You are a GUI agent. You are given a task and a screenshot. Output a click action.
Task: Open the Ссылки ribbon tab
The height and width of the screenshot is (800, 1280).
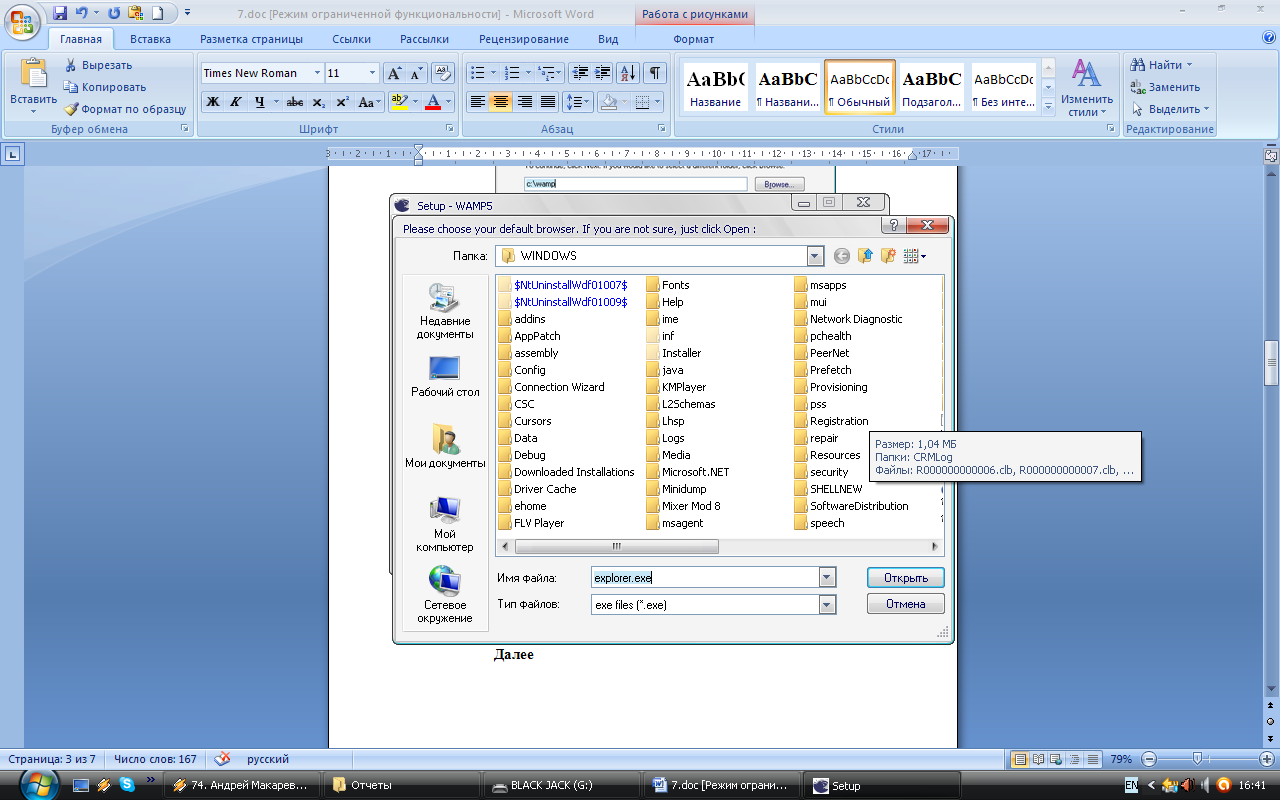click(x=351, y=39)
